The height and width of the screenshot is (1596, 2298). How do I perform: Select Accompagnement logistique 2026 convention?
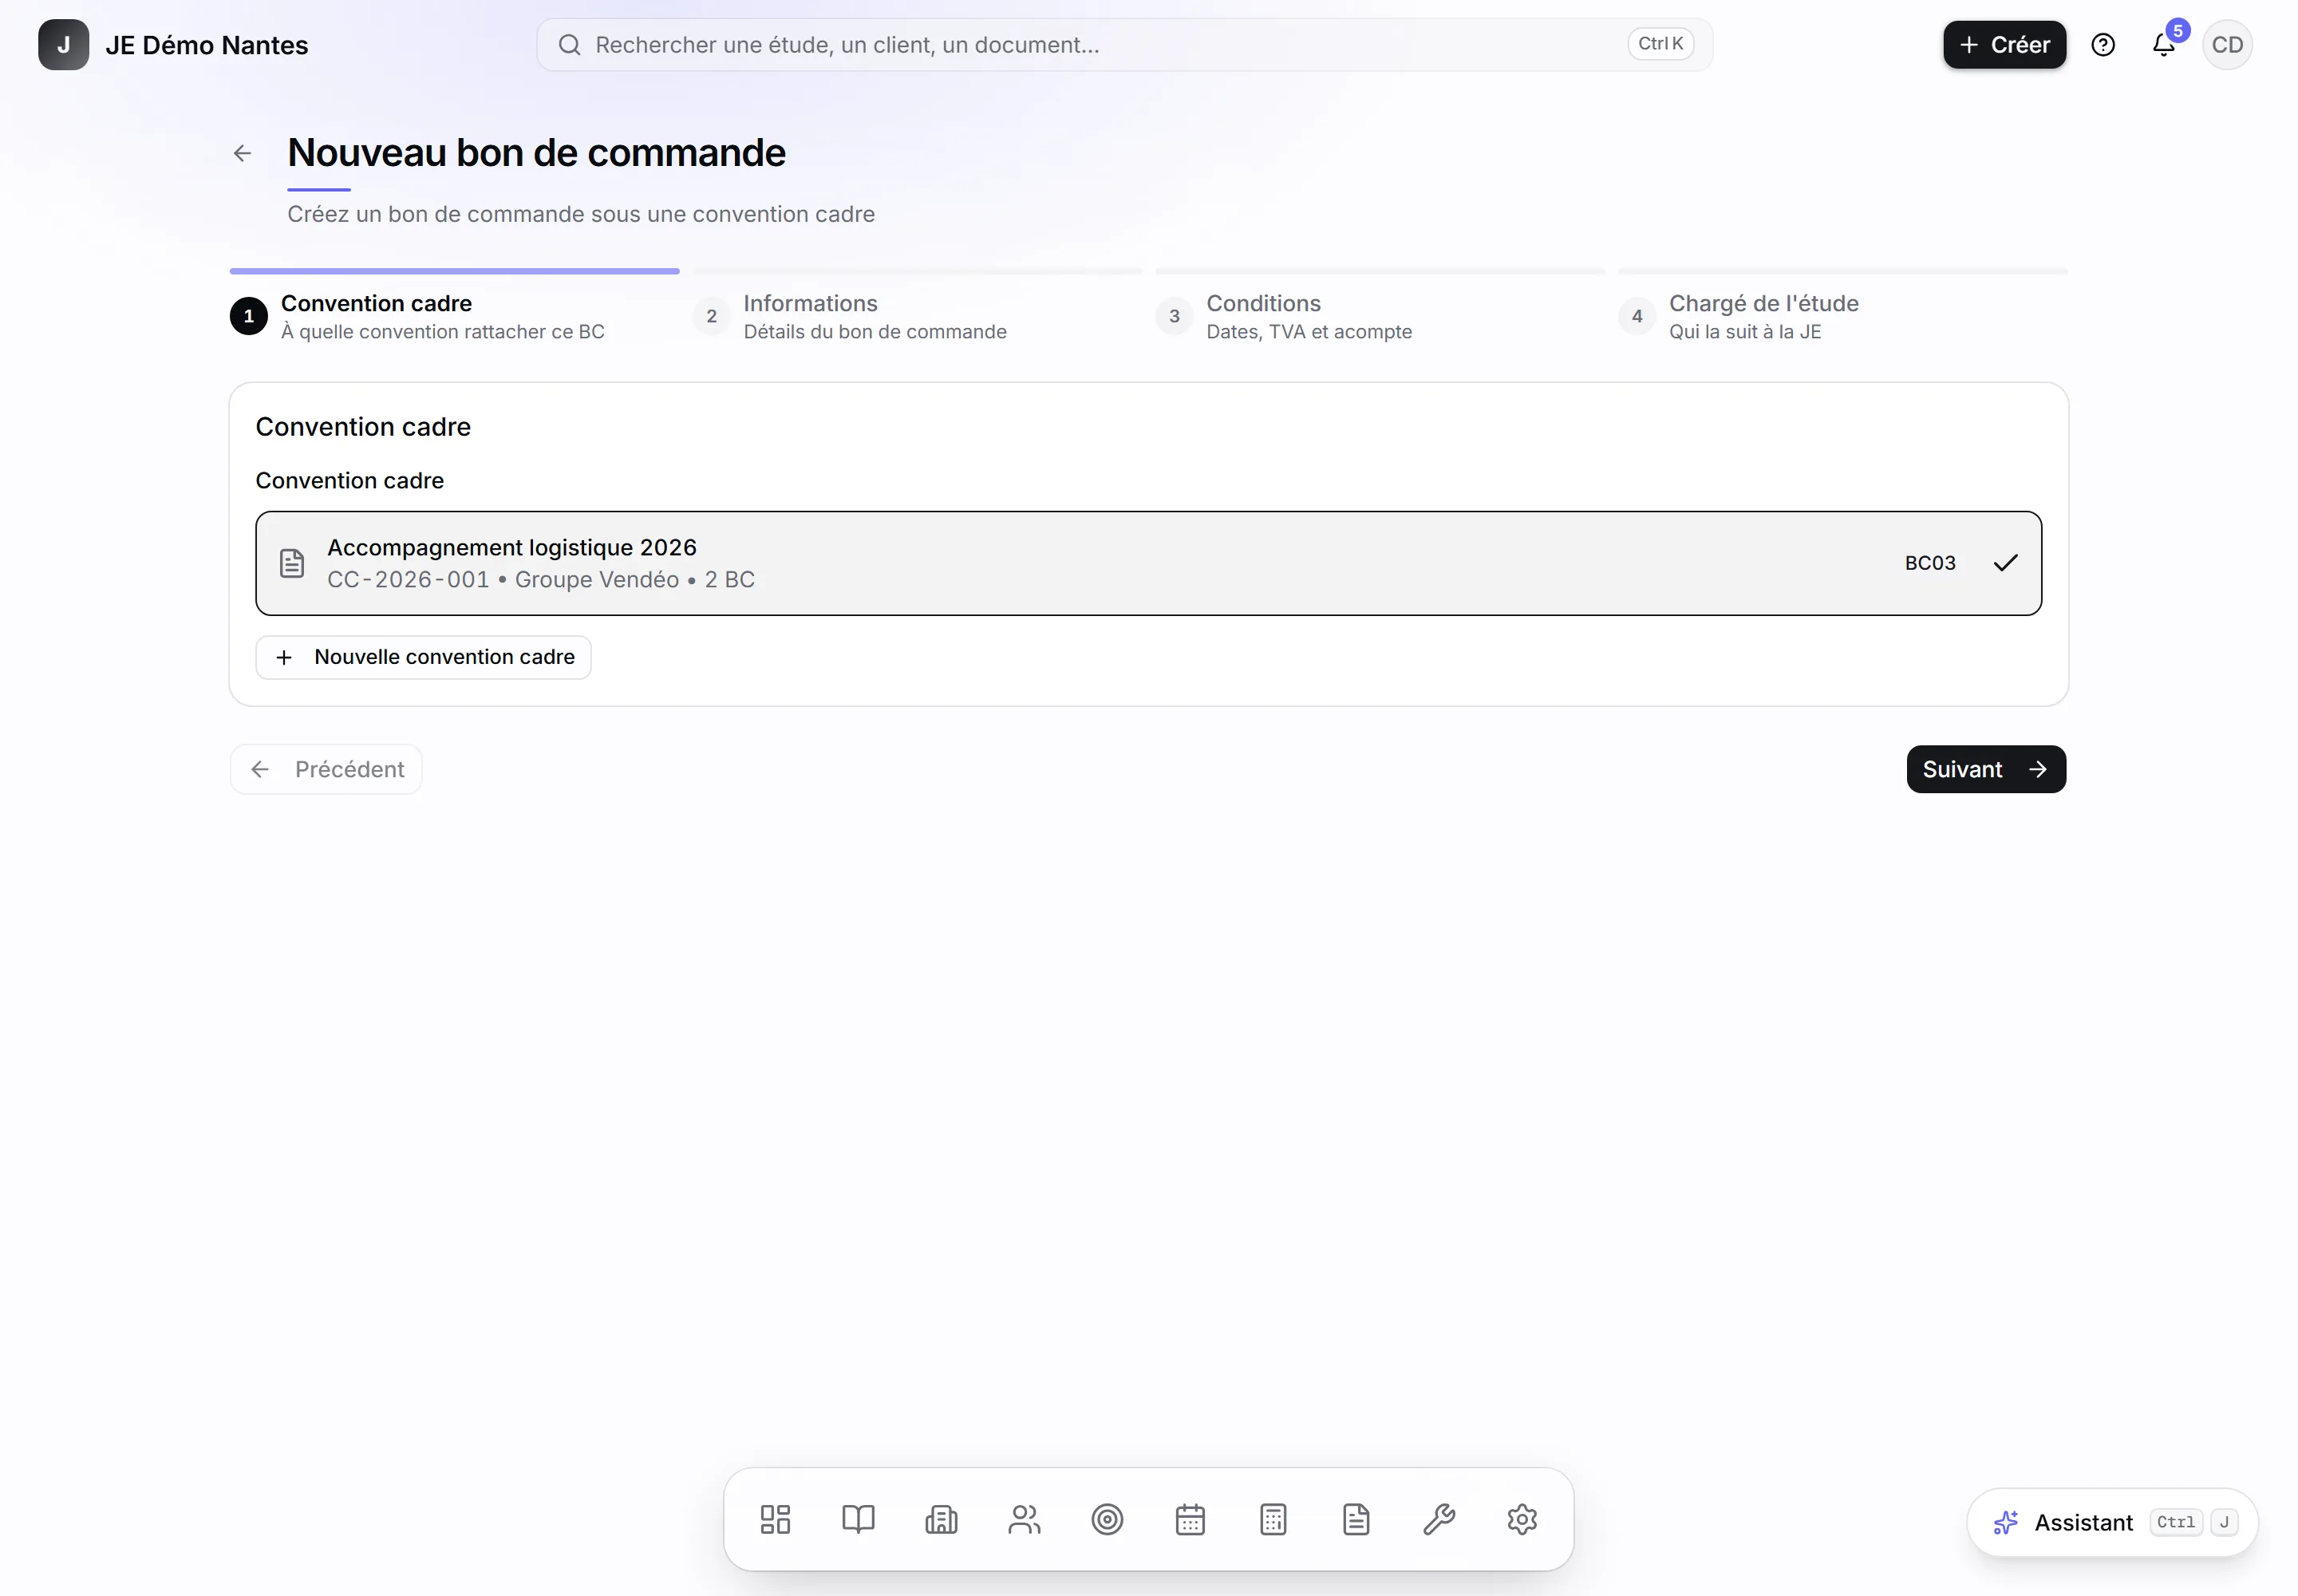click(1148, 563)
